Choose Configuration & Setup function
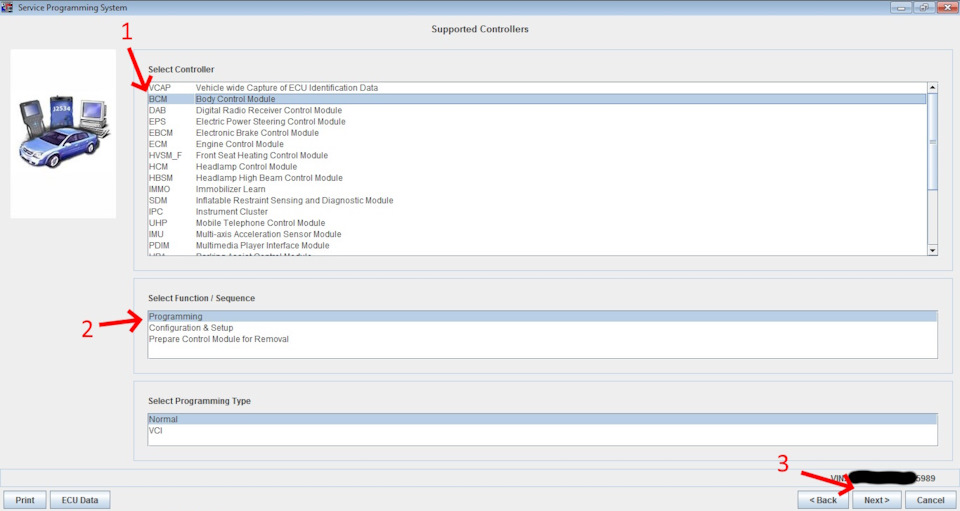The height and width of the screenshot is (511, 960). [542, 328]
